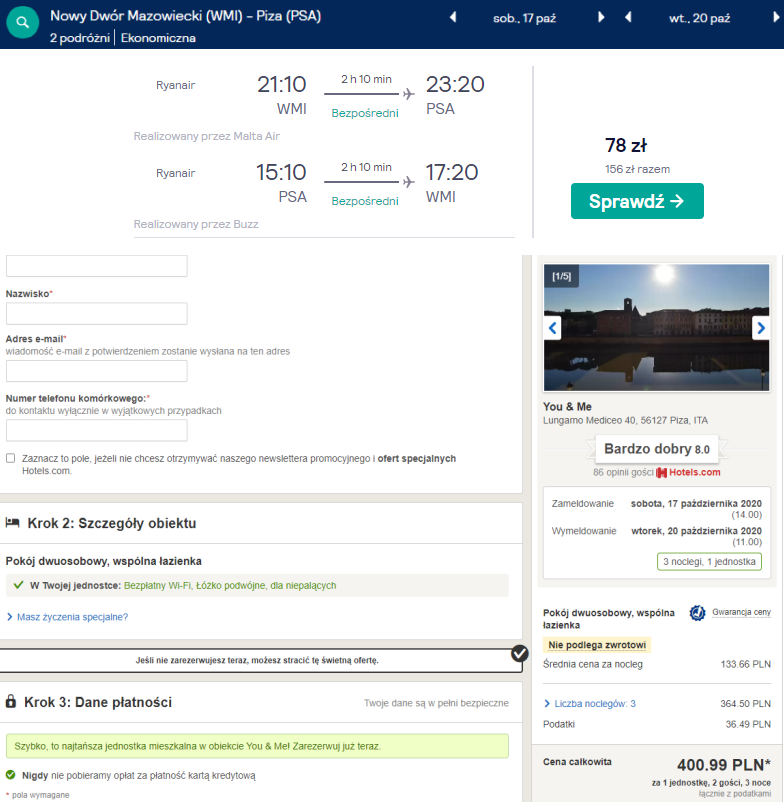
Task: Open the You & Me hotel photo
Action: click(656, 327)
